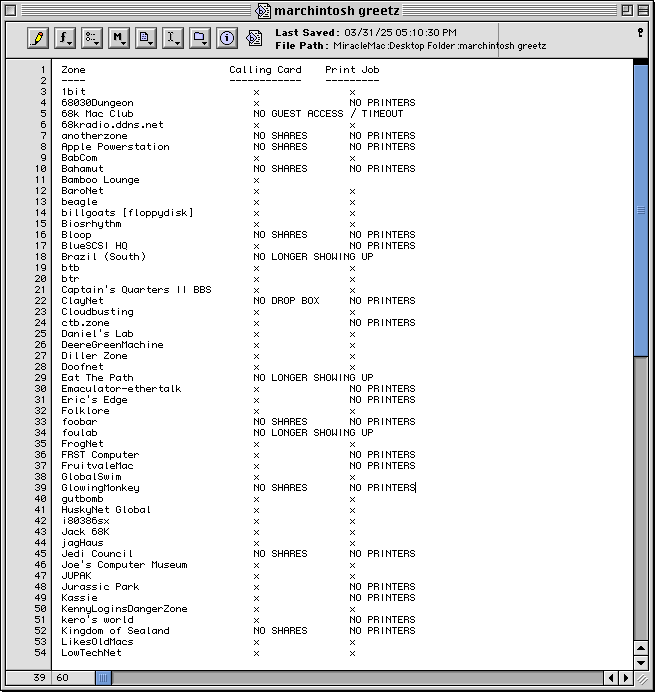Click the document proxy icon in toolbar
This screenshot has width=655, height=692.
coord(254,38)
